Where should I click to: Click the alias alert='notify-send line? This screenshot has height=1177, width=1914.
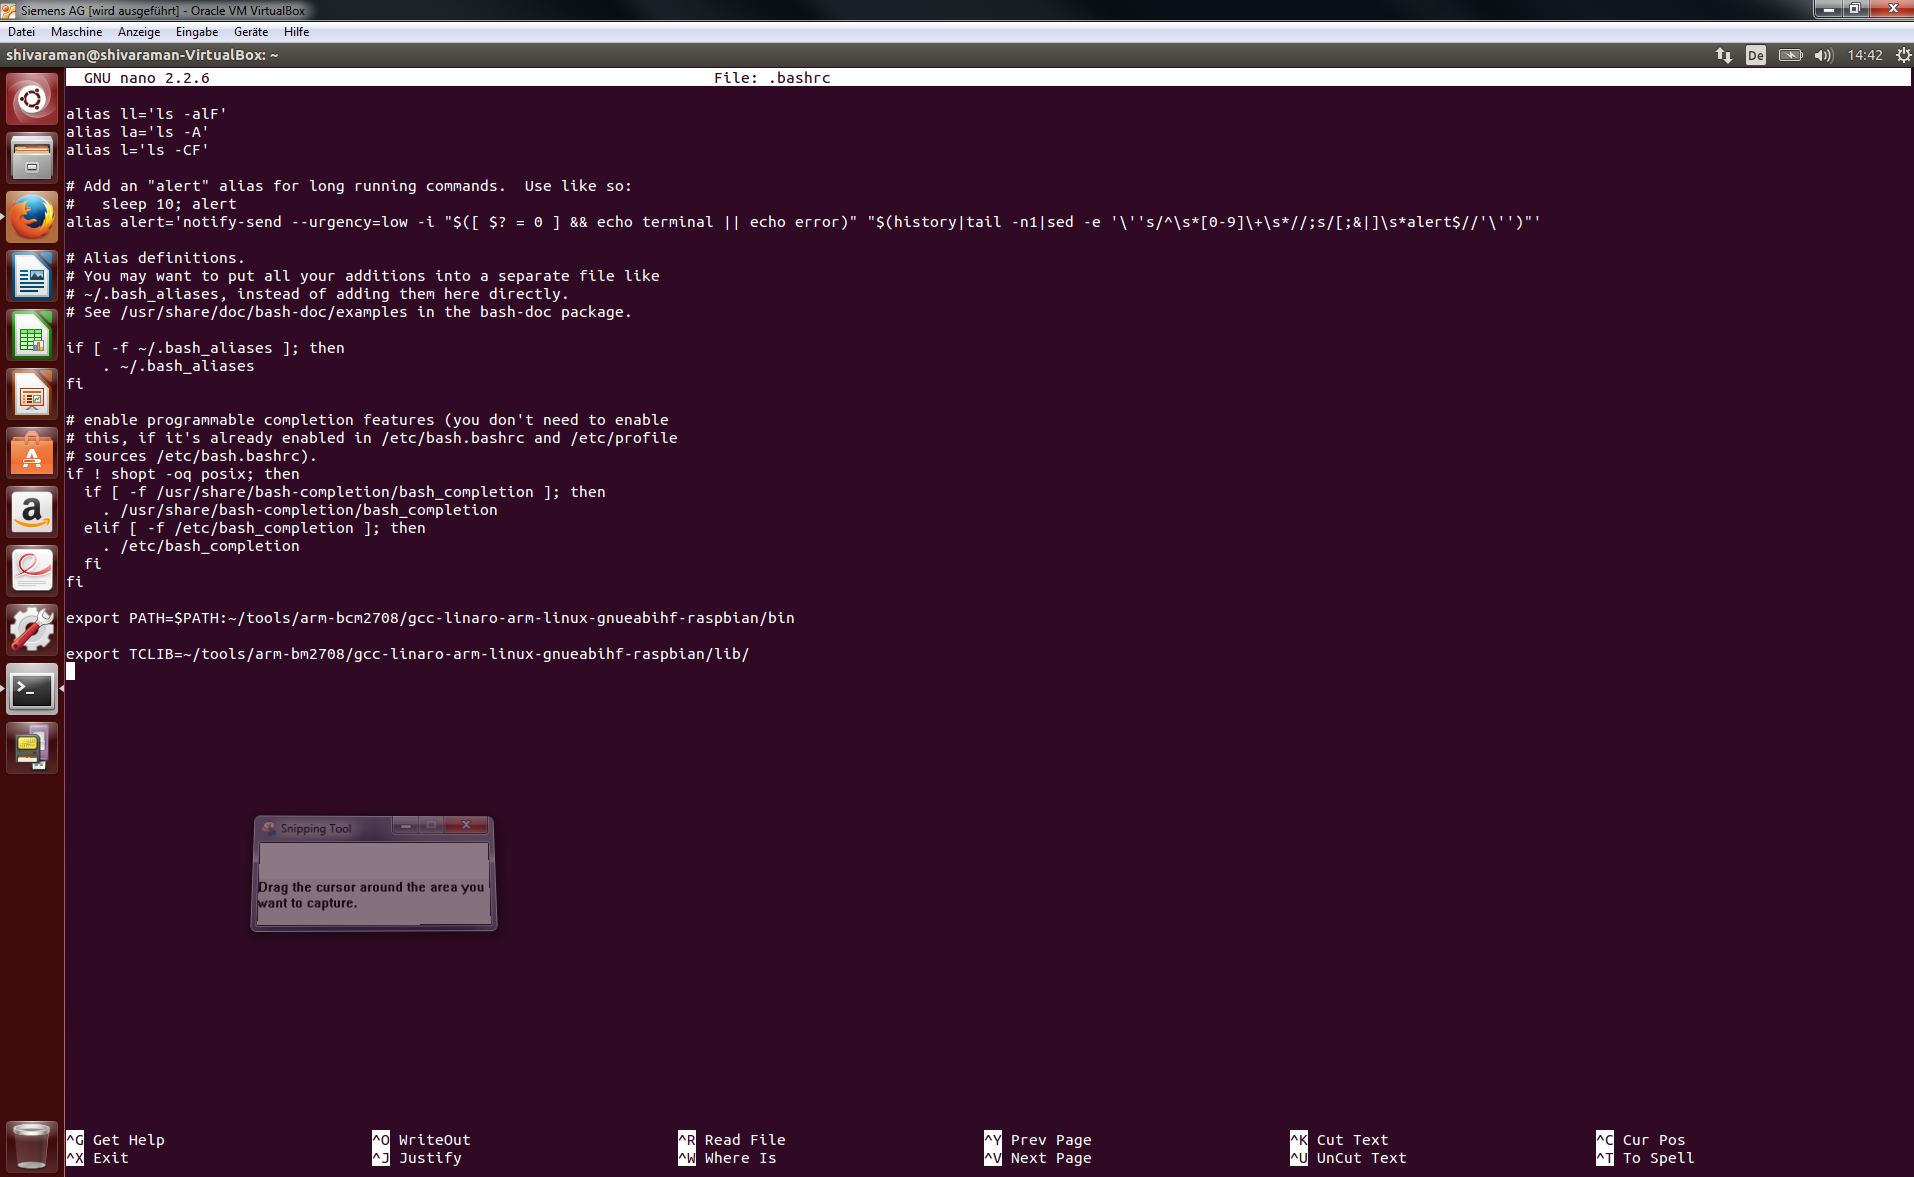tap(803, 222)
